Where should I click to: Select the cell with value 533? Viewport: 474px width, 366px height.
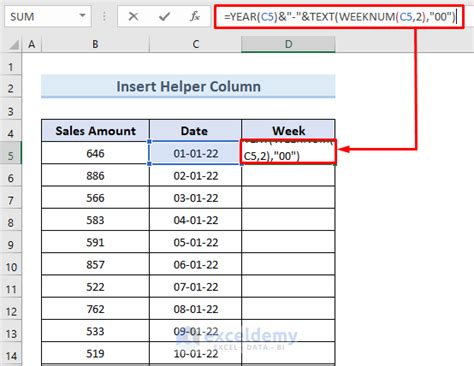tap(95, 331)
